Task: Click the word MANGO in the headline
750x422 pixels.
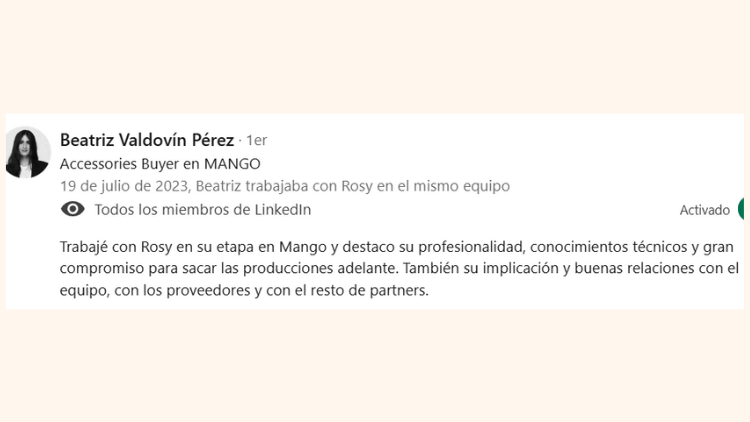Action: pos(232,164)
